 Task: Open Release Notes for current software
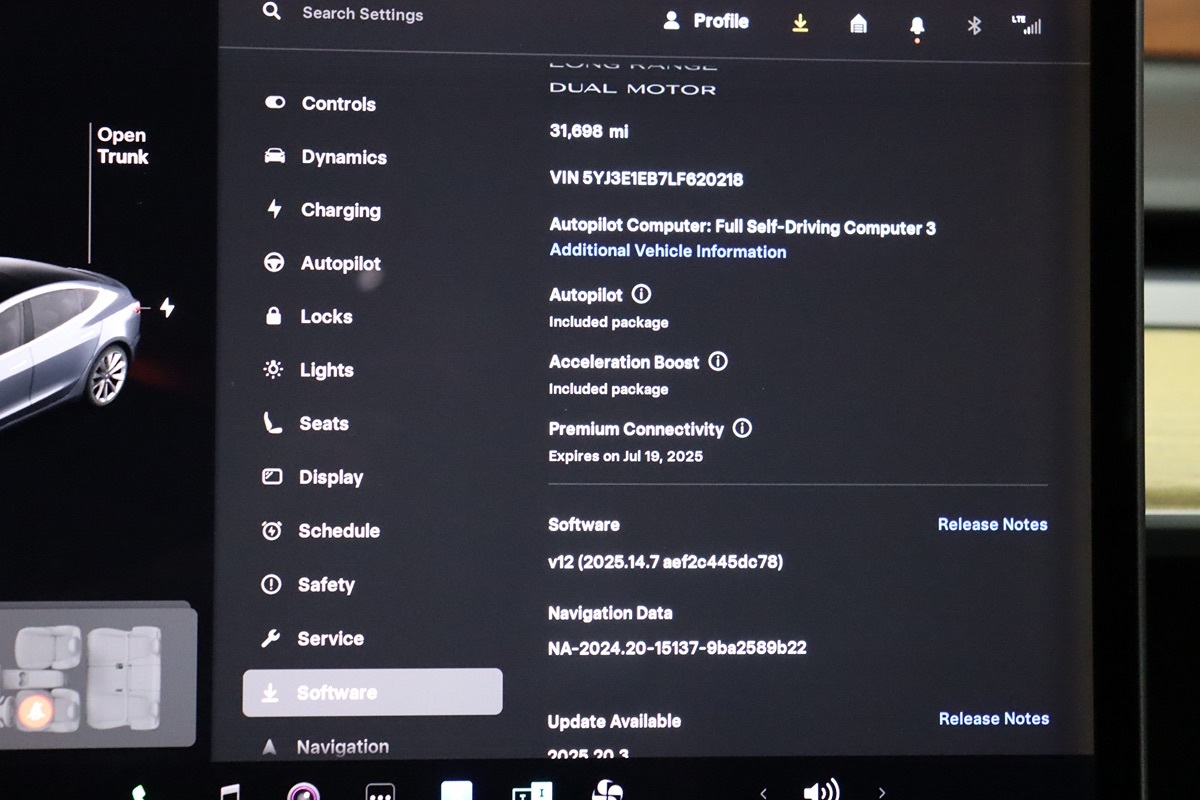click(992, 524)
